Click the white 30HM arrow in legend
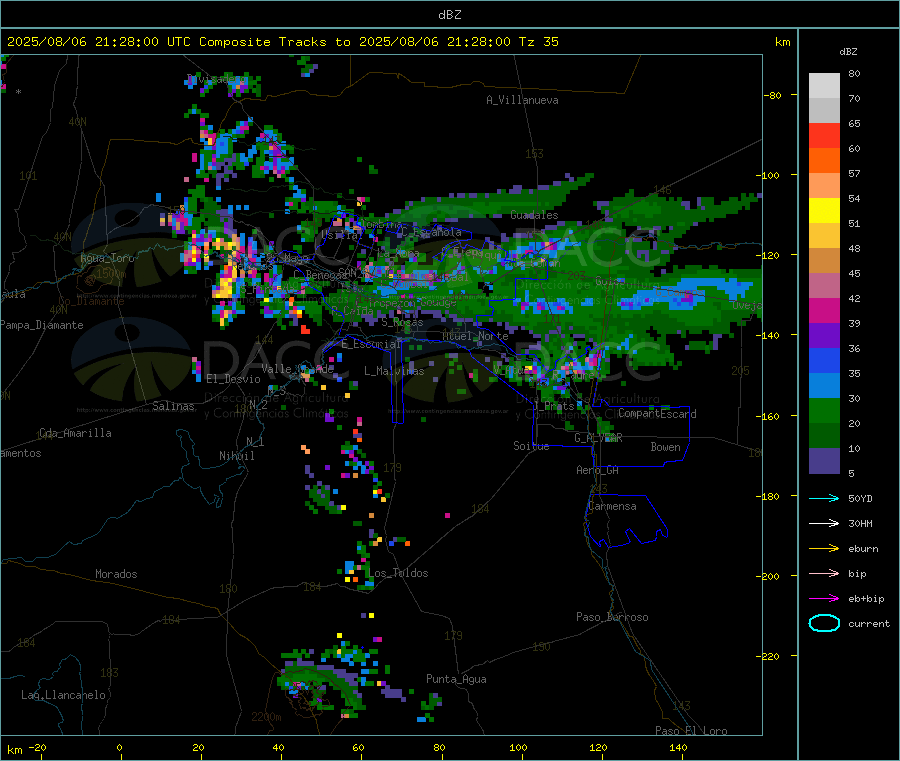Viewport: 900px width, 761px height. (824, 523)
